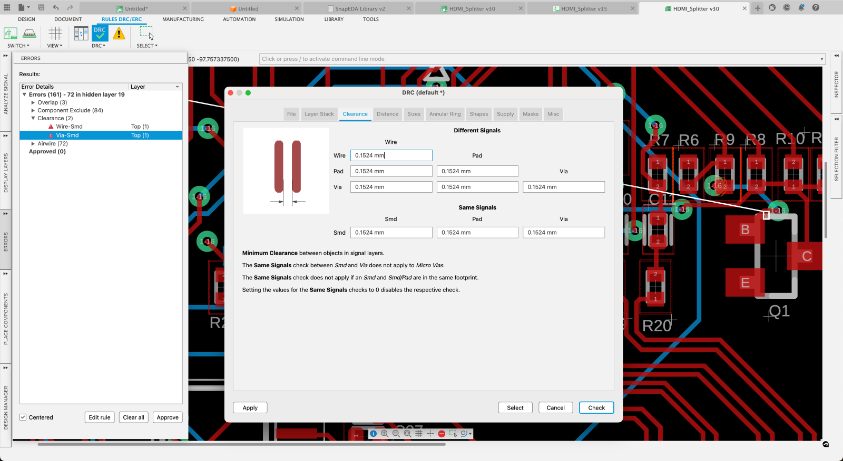843x461 pixels.
Task: Click the Clear all button
Action: click(x=133, y=416)
